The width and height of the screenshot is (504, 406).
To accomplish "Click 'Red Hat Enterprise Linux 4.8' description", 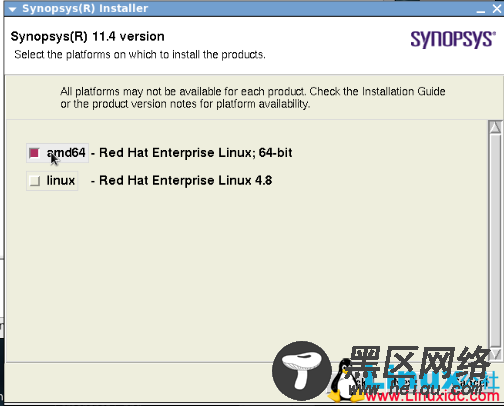I will tap(186, 180).
